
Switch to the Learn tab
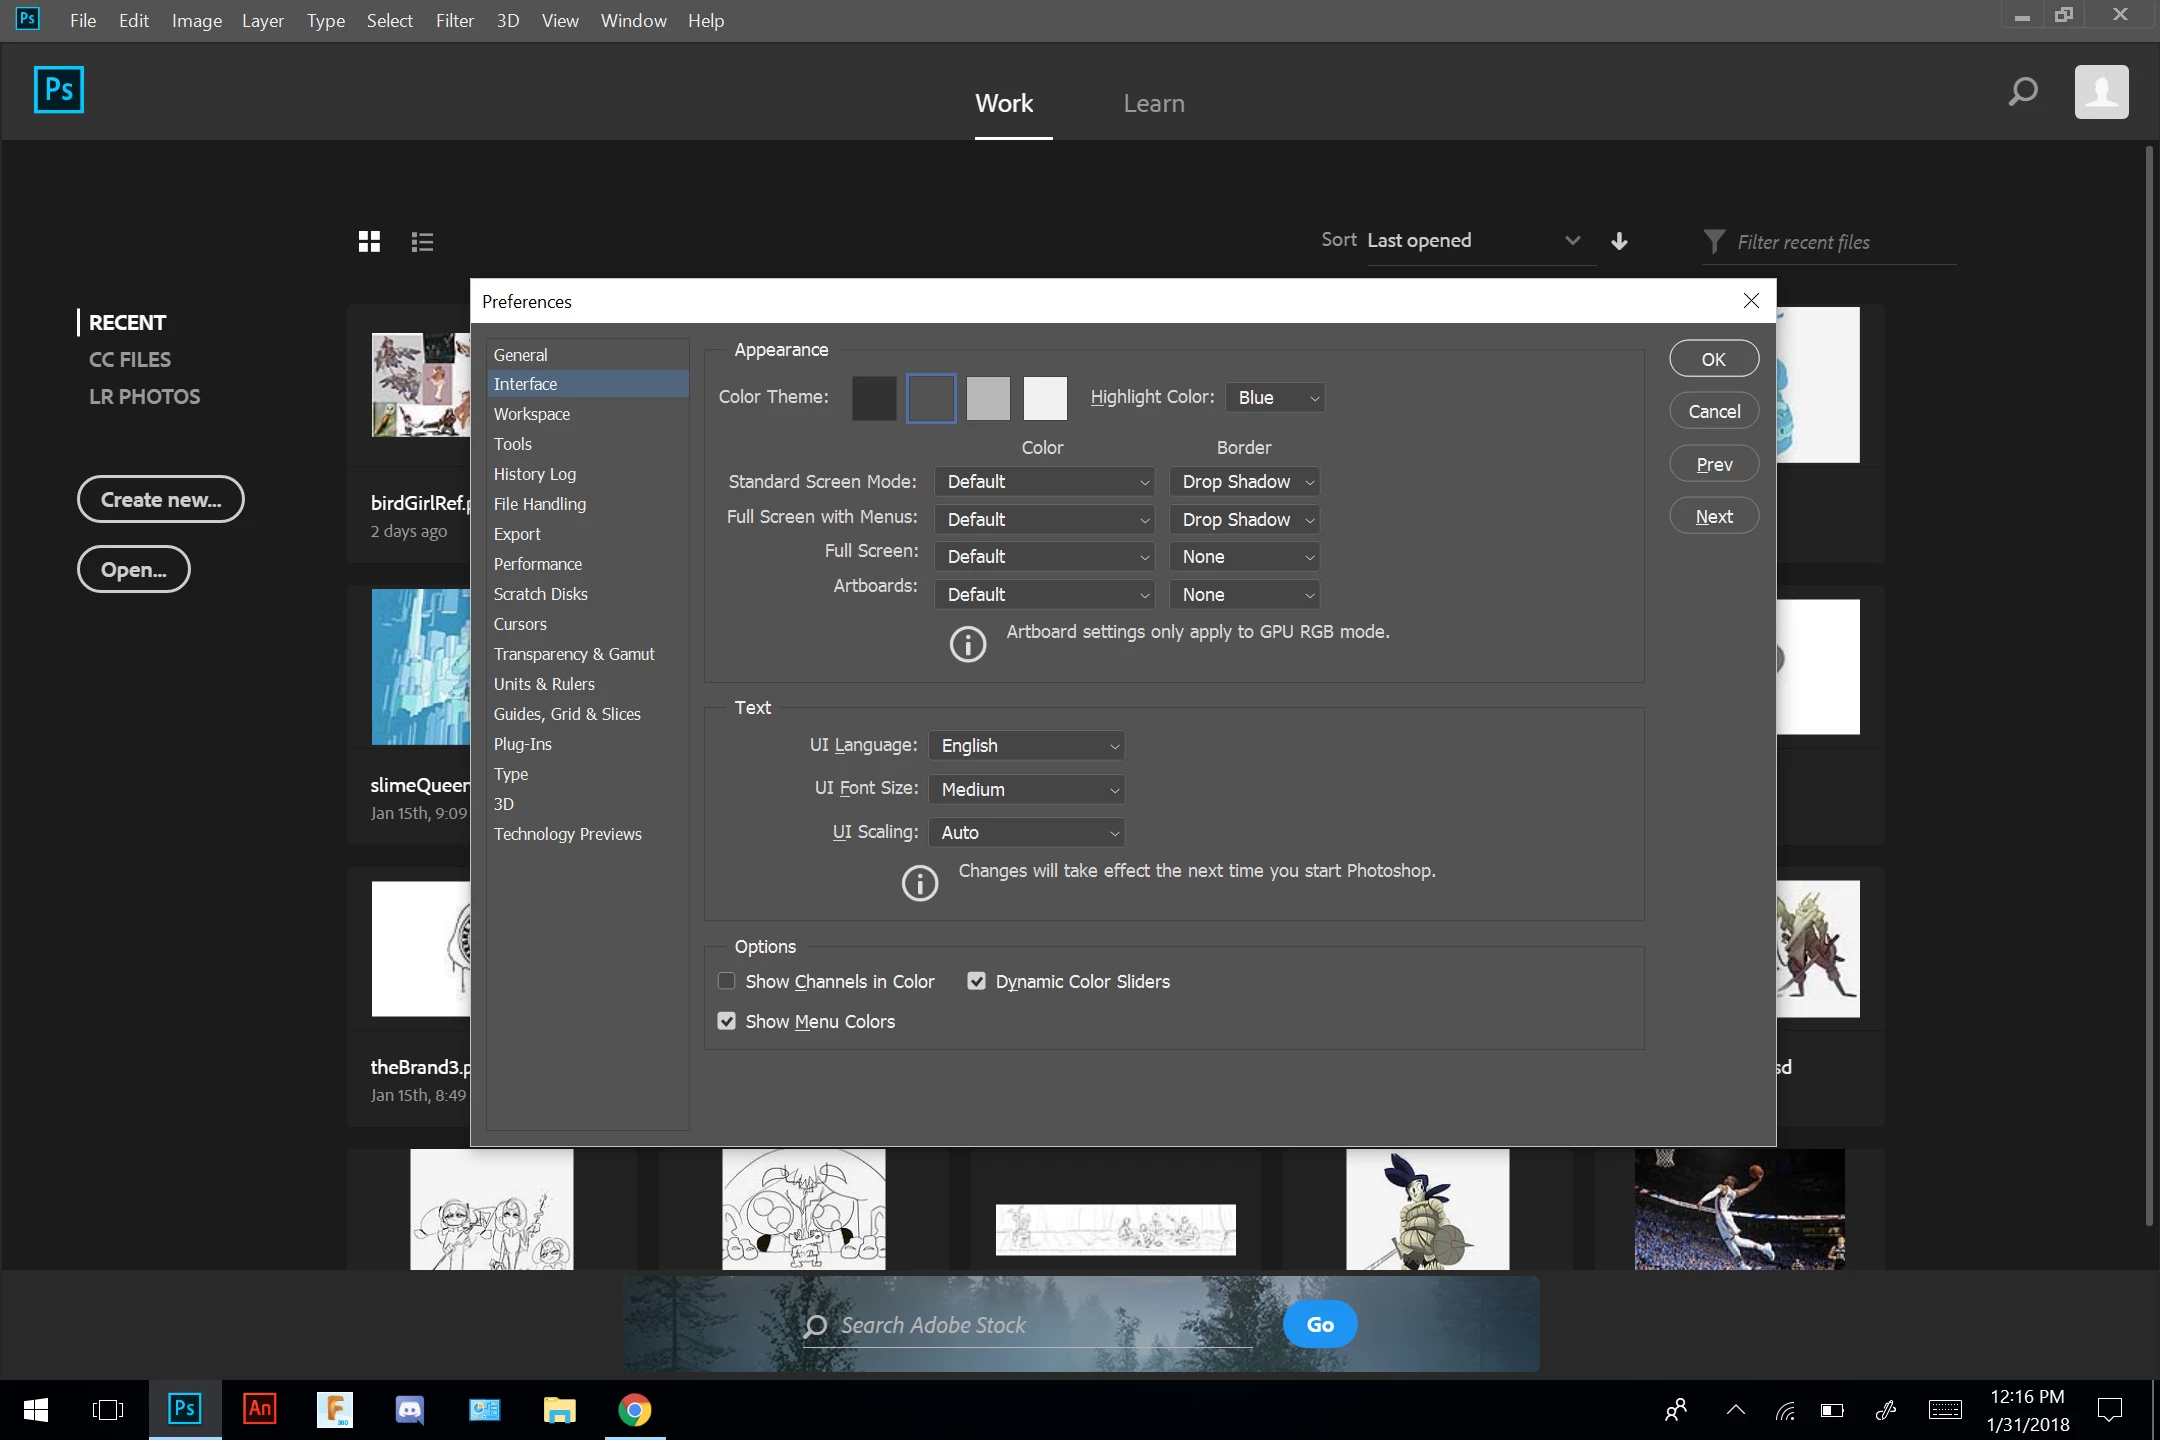click(1153, 103)
